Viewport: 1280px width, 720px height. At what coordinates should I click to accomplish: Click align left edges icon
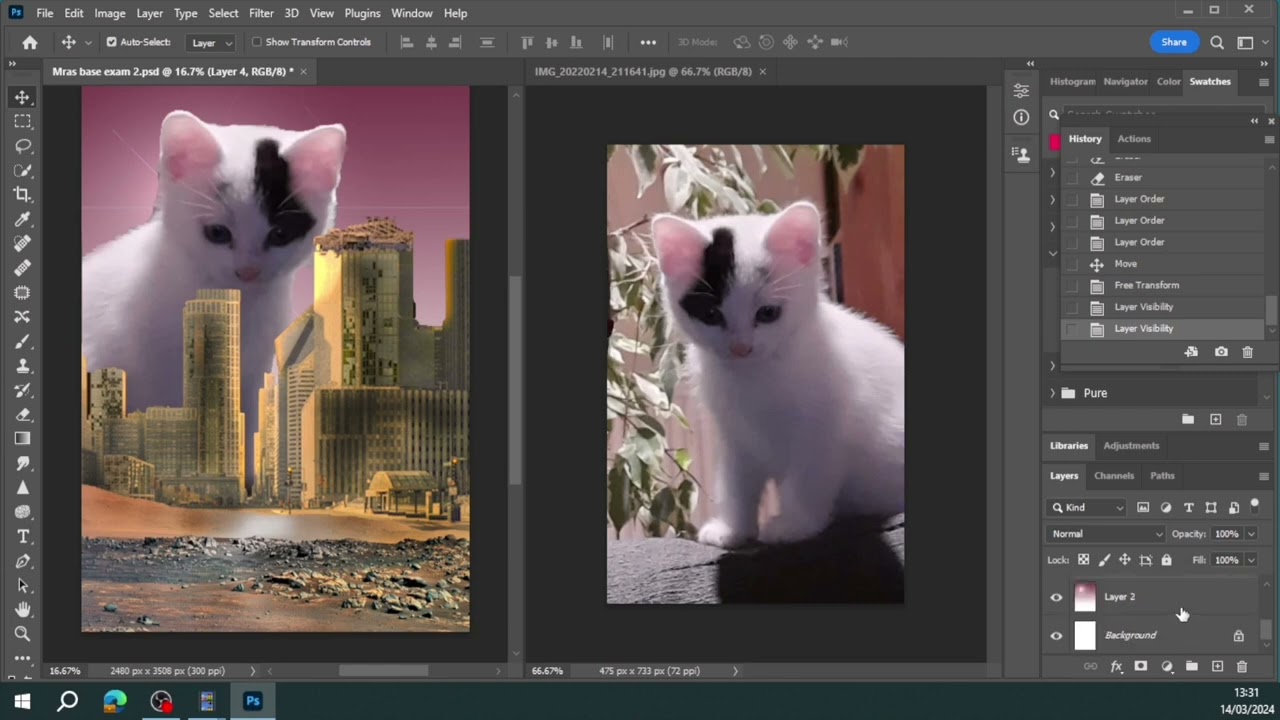point(407,42)
